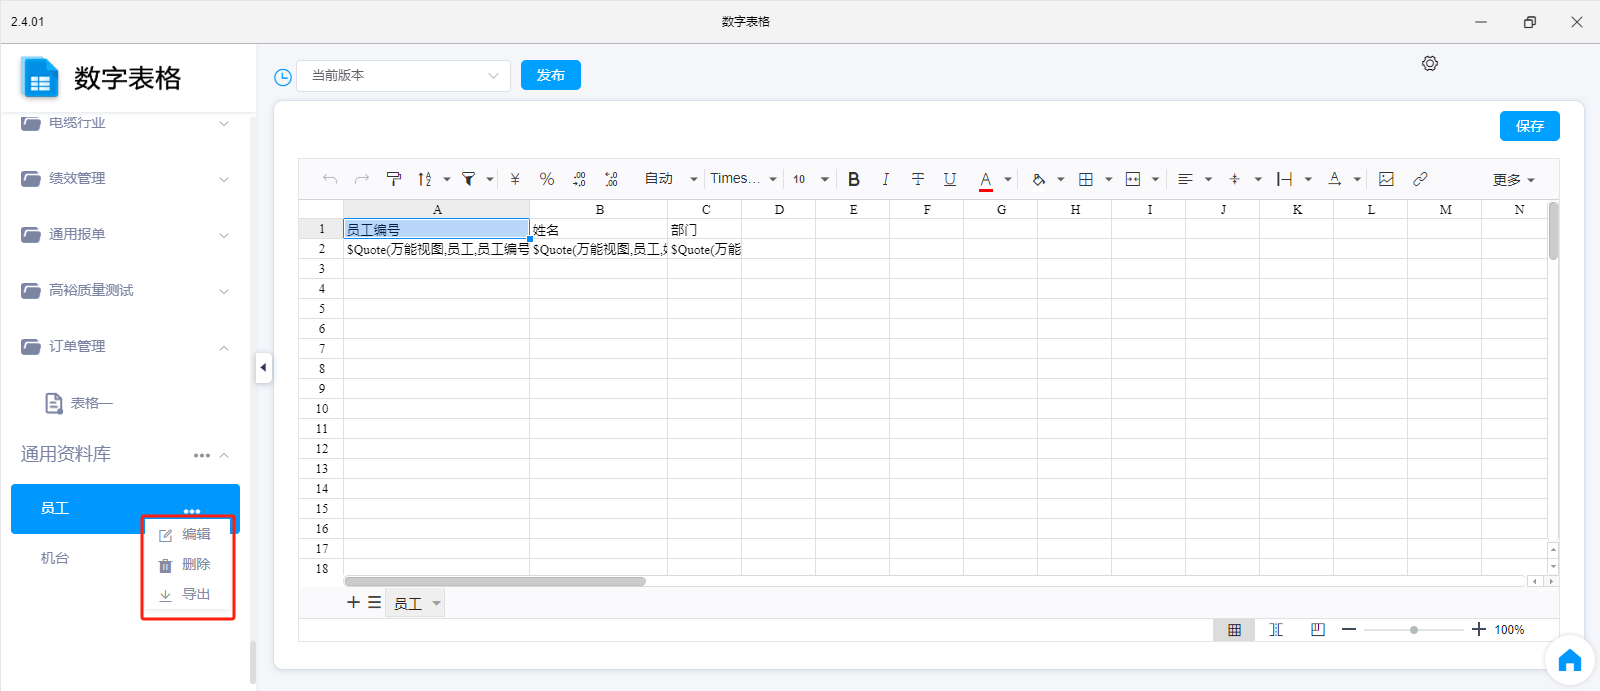Open the Times font family dropdown
The height and width of the screenshot is (691, 1600).
743,179
